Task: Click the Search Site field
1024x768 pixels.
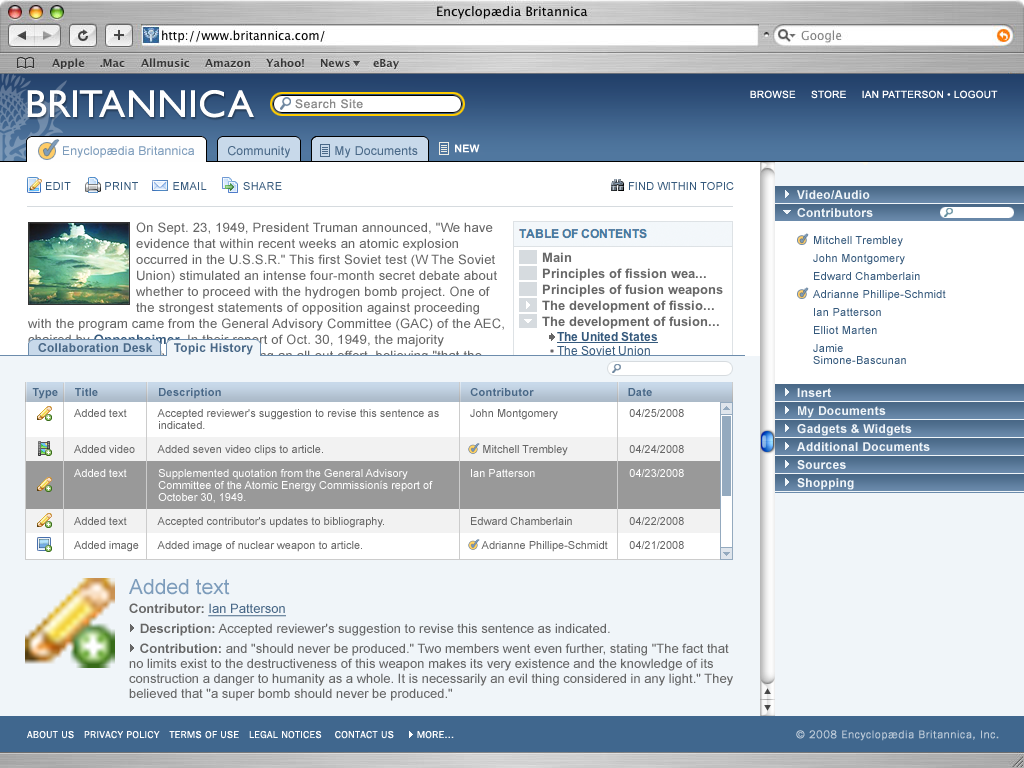Action: coord(368,104)
